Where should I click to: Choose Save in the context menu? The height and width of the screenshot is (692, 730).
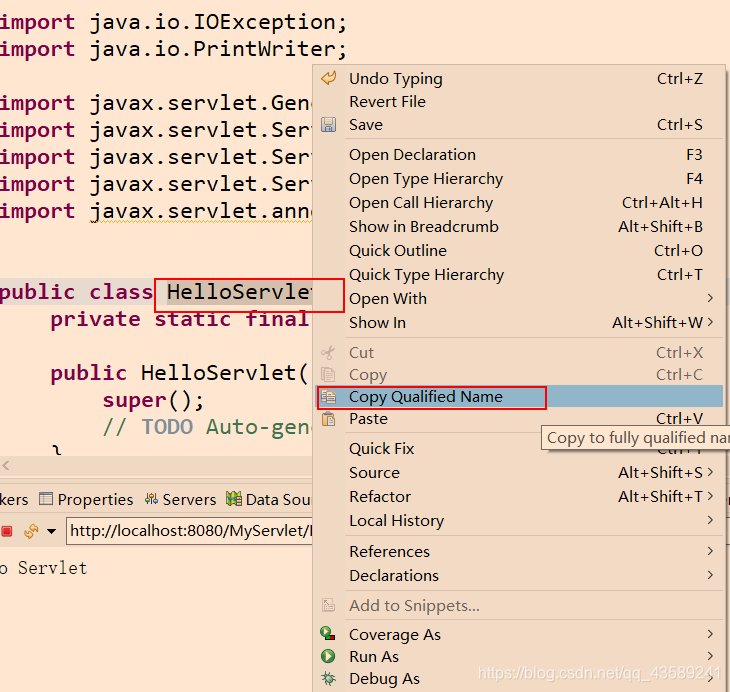coord(519,125)
